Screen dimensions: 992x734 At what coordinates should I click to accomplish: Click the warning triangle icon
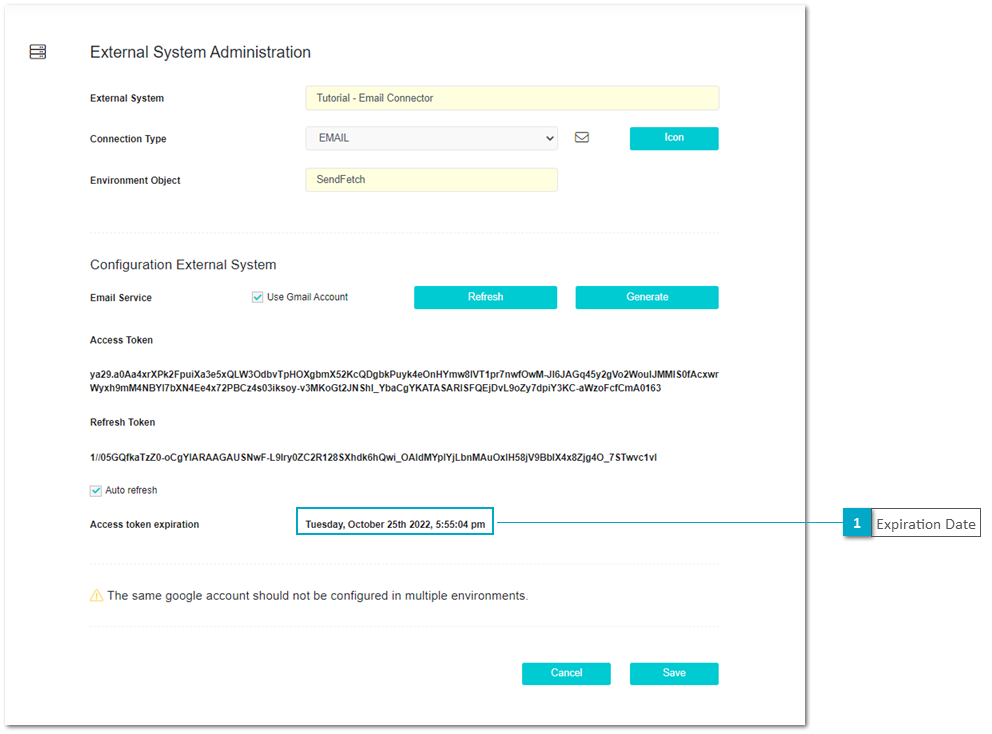pyautogui.click(x=96, y=595)
